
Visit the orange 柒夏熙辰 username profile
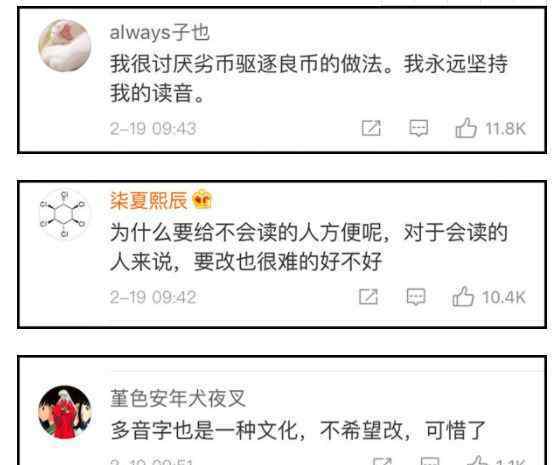(x=149, y=200)
